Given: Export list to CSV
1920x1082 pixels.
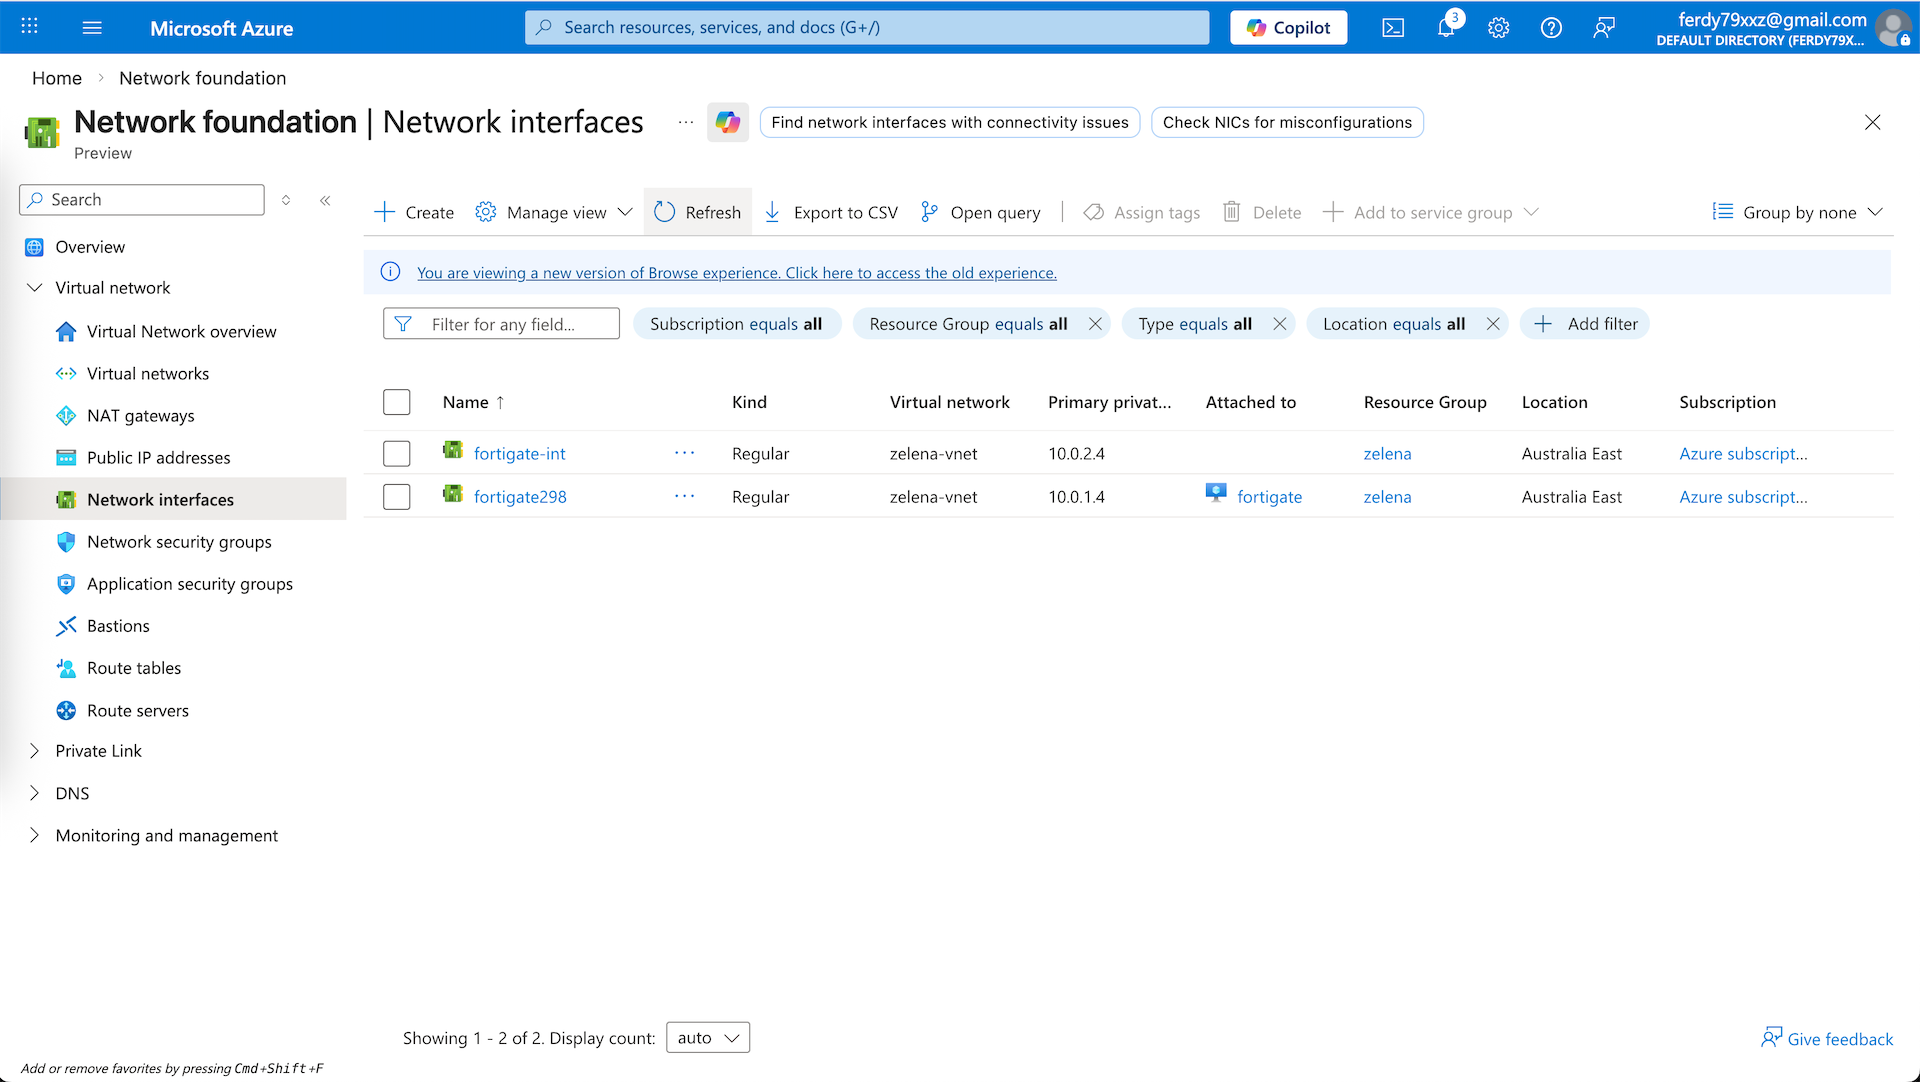Looking at the screenshot, I should pyautogui.click(x=831, y=212).
